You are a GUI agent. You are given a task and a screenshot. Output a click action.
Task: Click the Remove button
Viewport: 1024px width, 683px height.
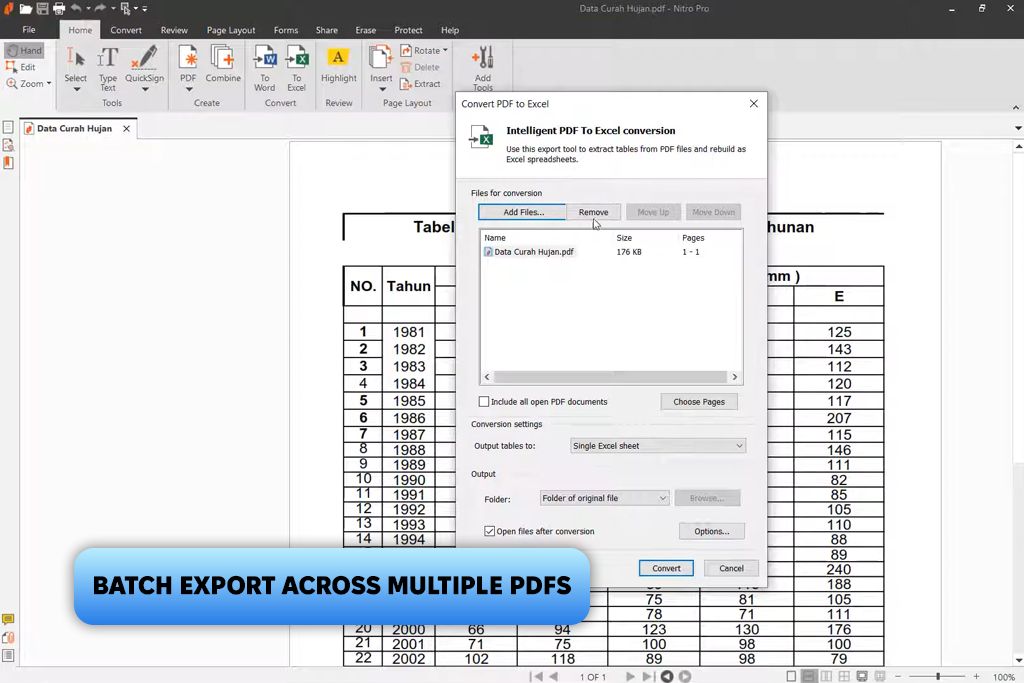point(593,212)
